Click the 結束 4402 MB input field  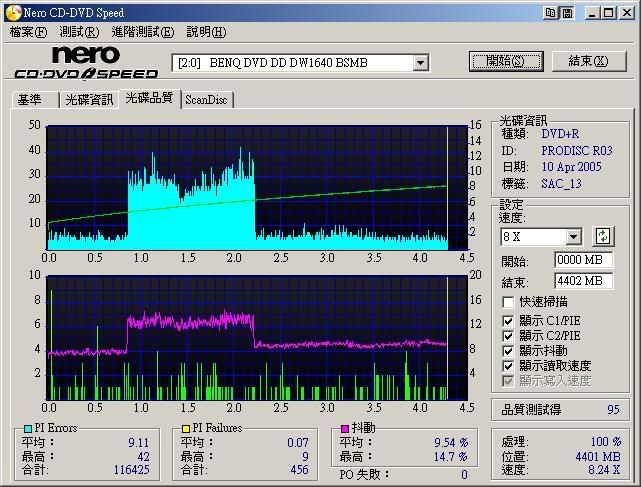[583, 281]
